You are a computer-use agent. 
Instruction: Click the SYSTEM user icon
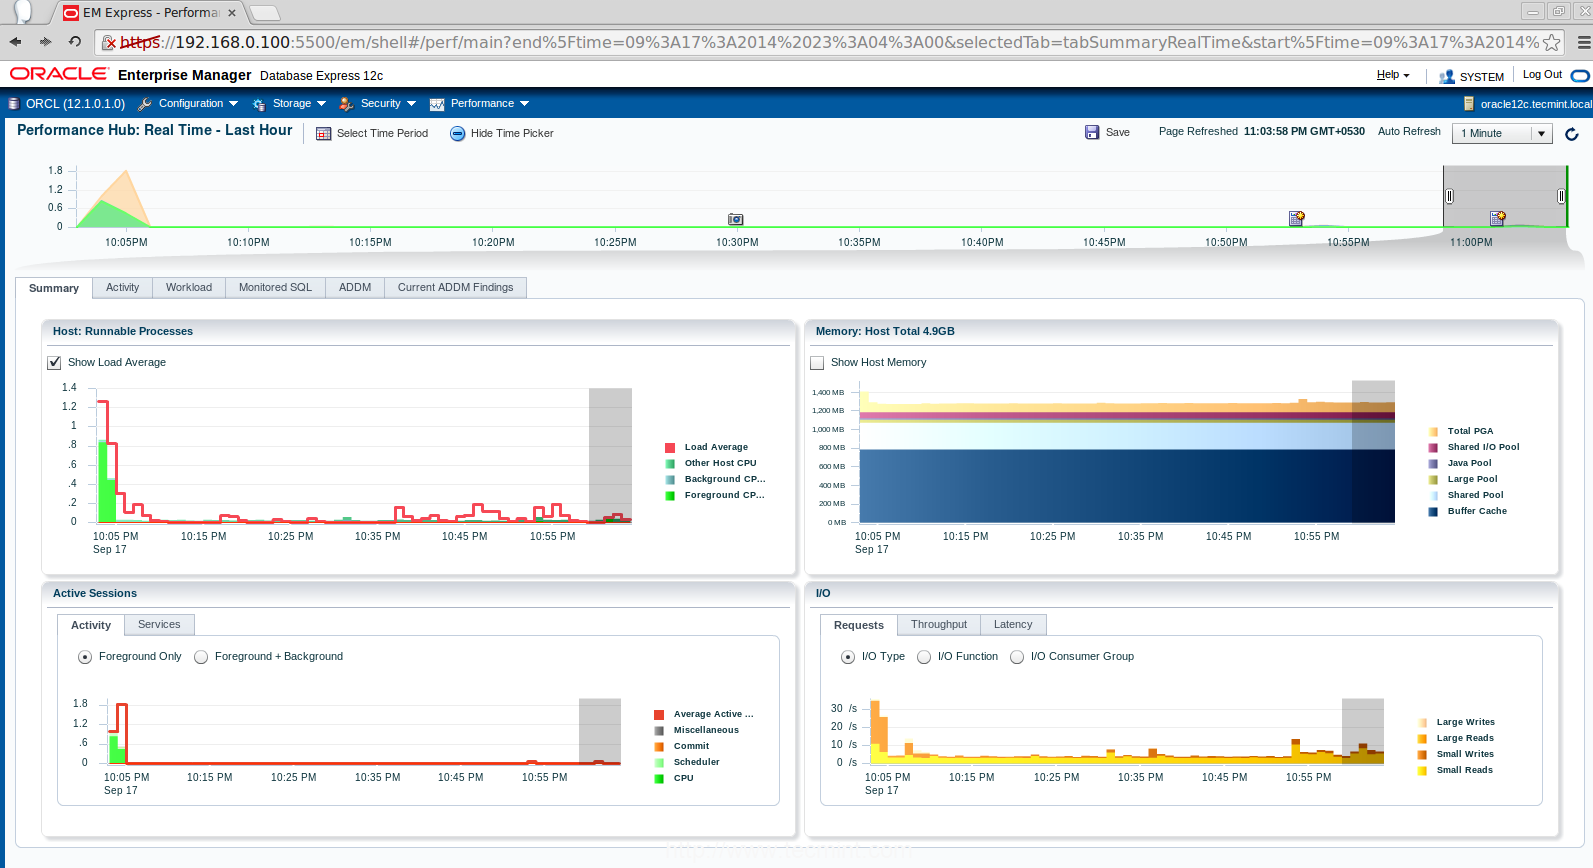pyautogui.click(x=1446, y=76)
